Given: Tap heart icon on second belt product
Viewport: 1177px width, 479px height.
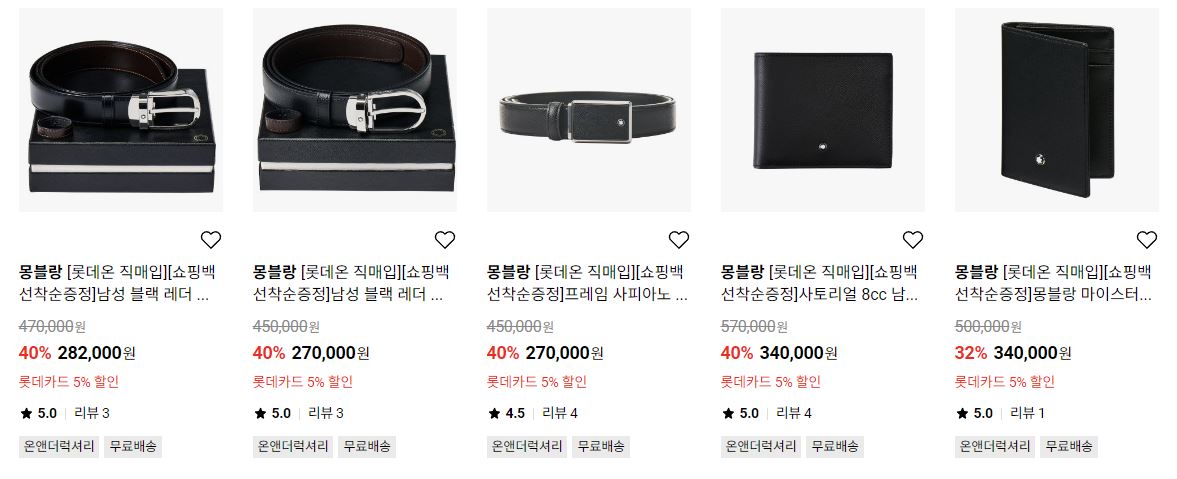Looking at the screenshot, I should [x=445, y=240].
